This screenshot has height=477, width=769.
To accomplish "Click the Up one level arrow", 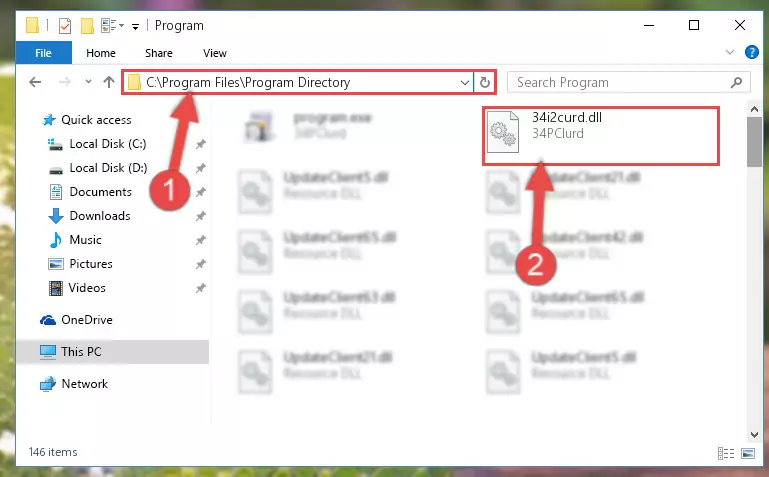I will [x=109, y=82].
